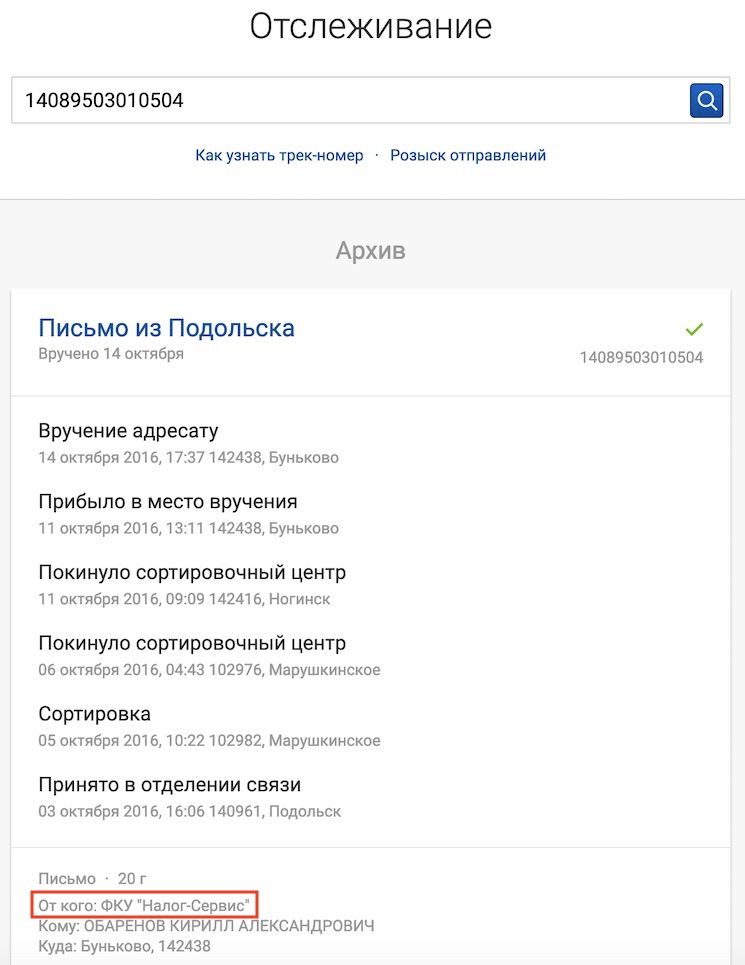Screen dimensions: 745x965
Task: Click the 'Кому' recipient name line
Action: pyautogui.click(x=206, y=926)
